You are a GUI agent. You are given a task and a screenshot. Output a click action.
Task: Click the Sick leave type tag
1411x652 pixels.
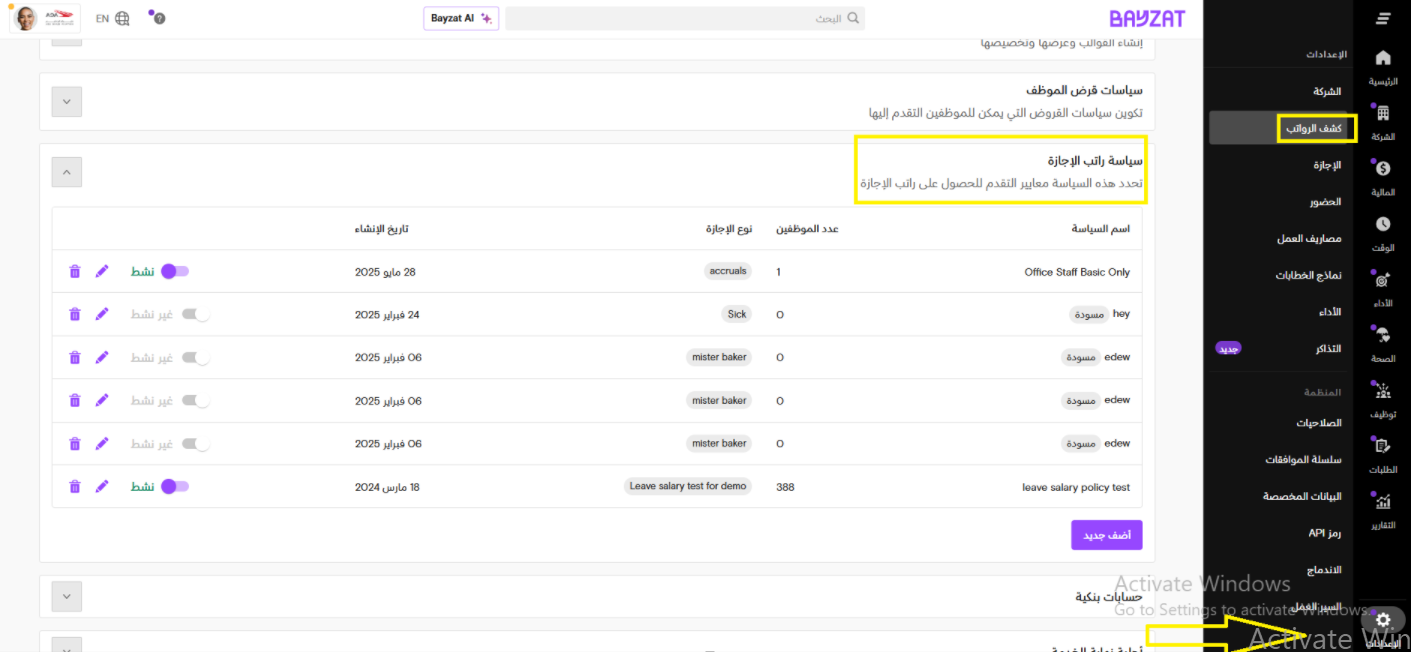point(737,314)
